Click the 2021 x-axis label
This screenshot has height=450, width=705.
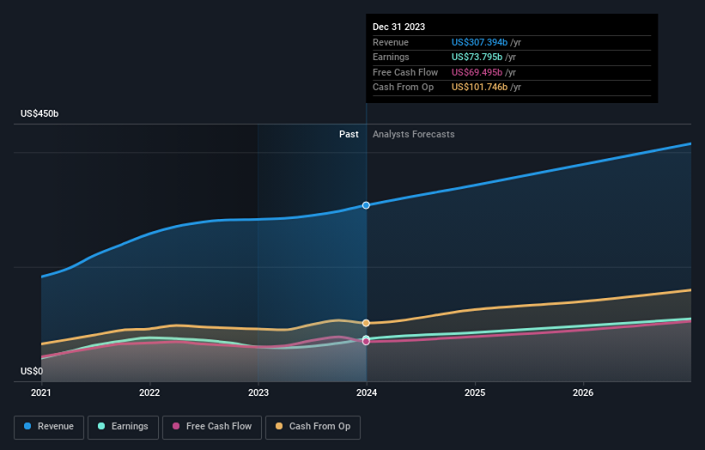(x=41, y=393)
